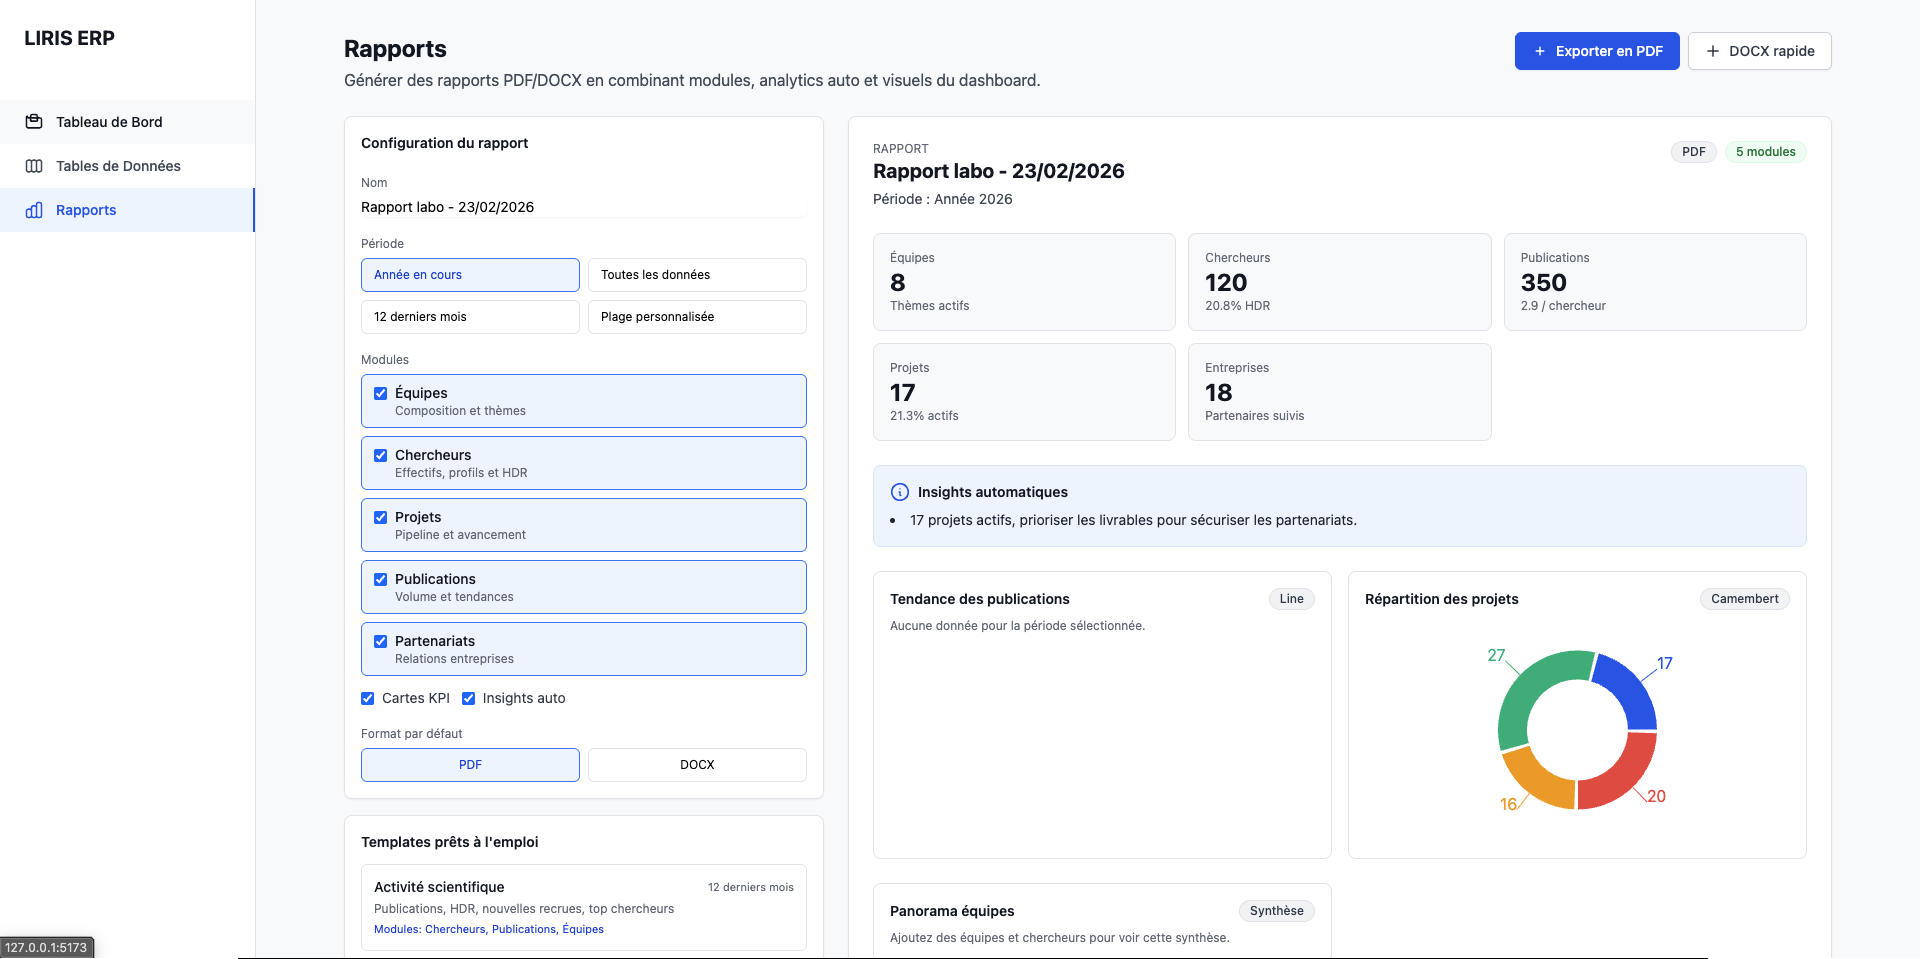
Task: Uncheck the Équipes module checkbox
Action: point(381,393)
